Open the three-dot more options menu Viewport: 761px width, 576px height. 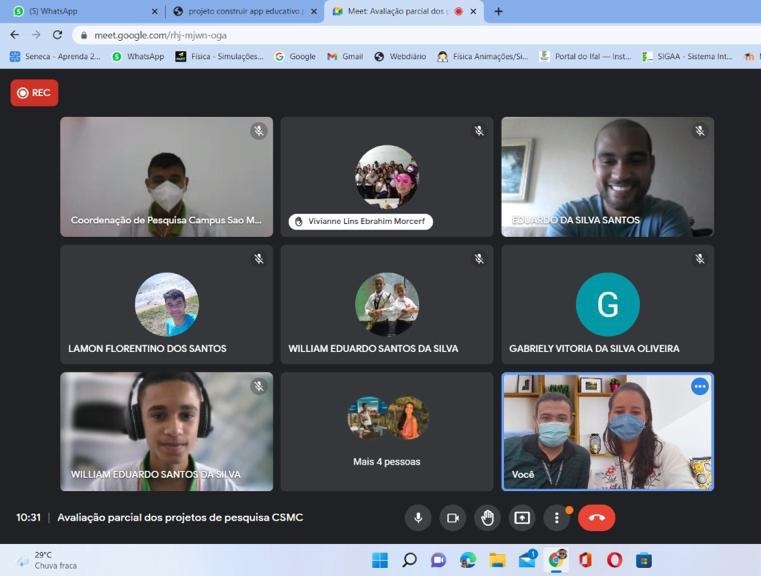(557, 517)
